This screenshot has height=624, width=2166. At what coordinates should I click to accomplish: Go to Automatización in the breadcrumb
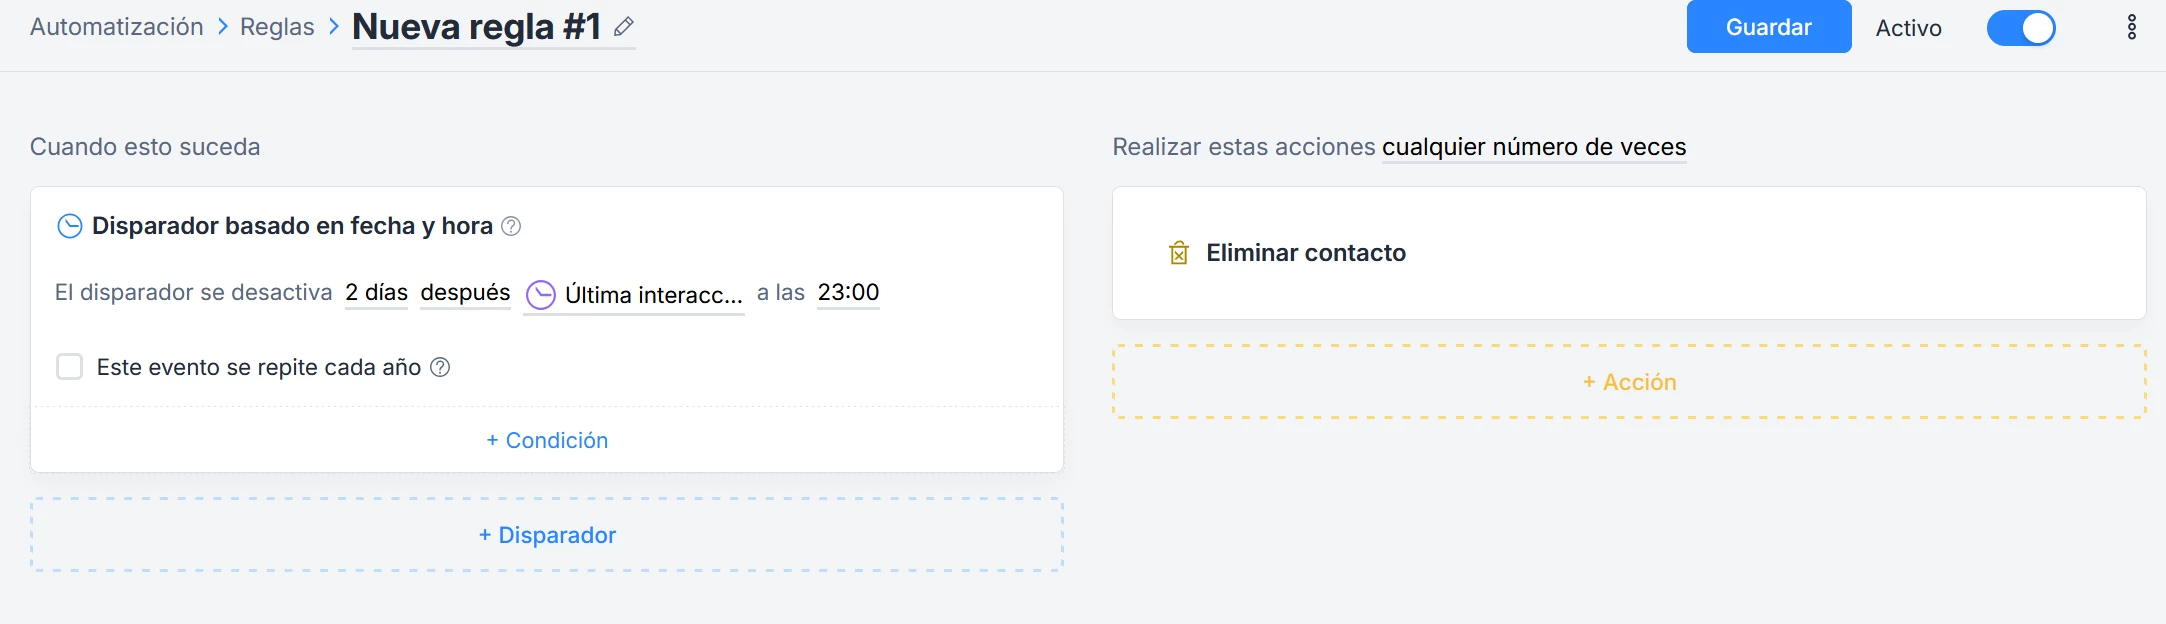(x=117, y=27)
